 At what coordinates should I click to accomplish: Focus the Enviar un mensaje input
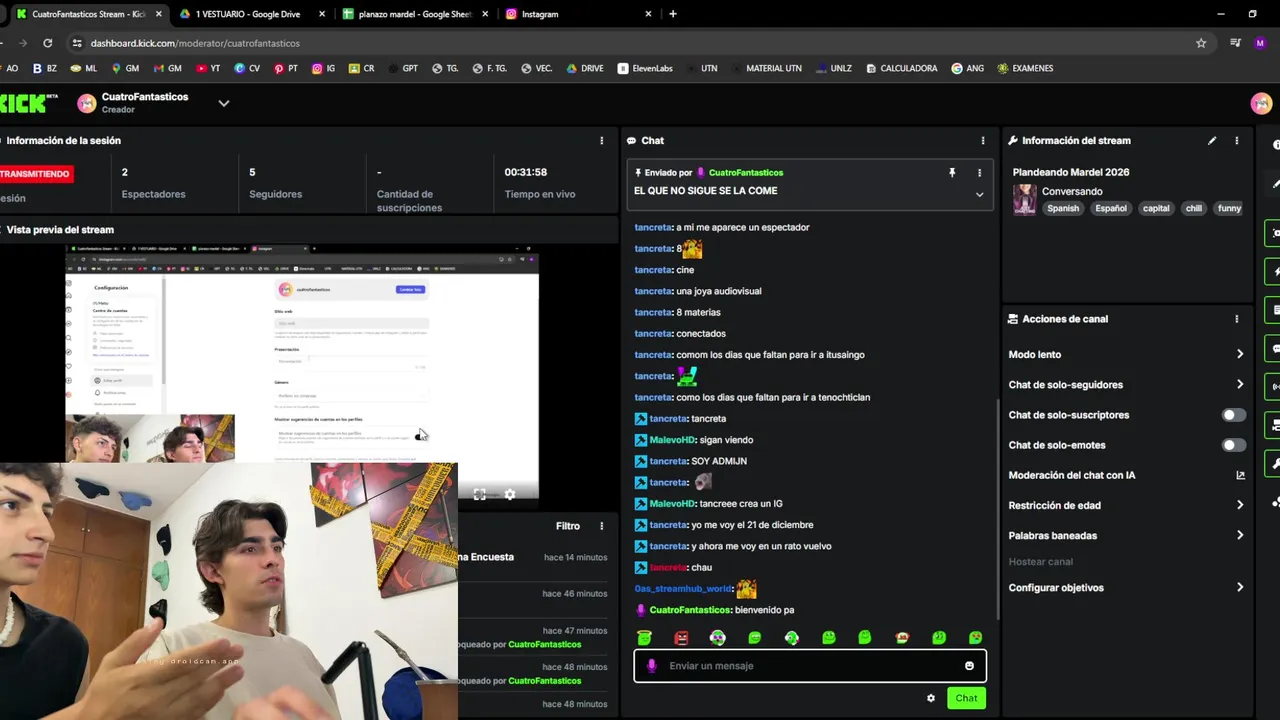click(x=809, y=666)
